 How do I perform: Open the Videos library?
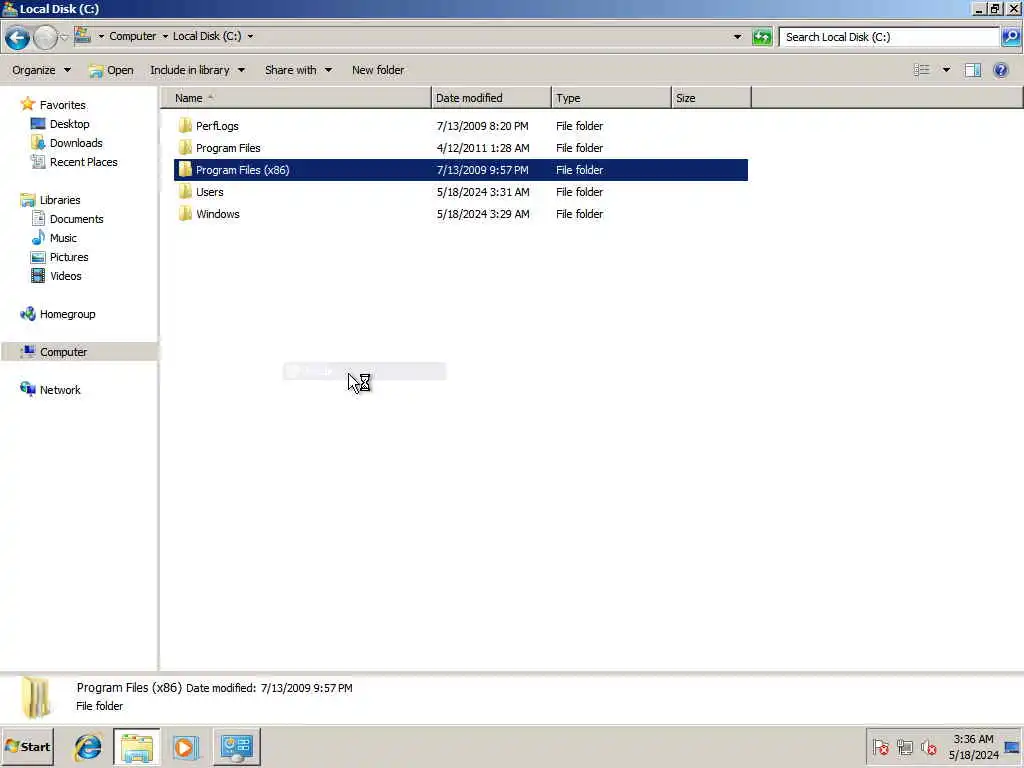(x=65, y=276)
